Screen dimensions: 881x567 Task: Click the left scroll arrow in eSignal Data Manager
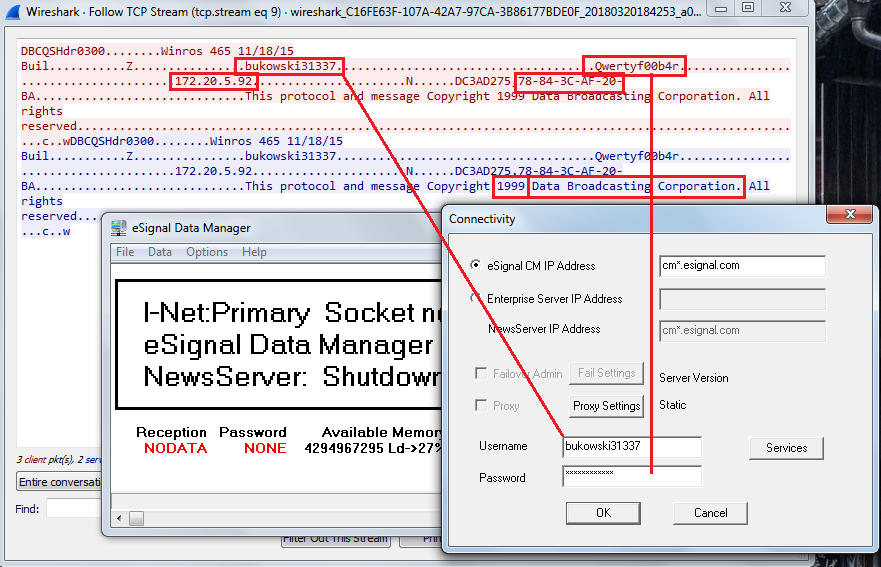[x=119, y=518]
